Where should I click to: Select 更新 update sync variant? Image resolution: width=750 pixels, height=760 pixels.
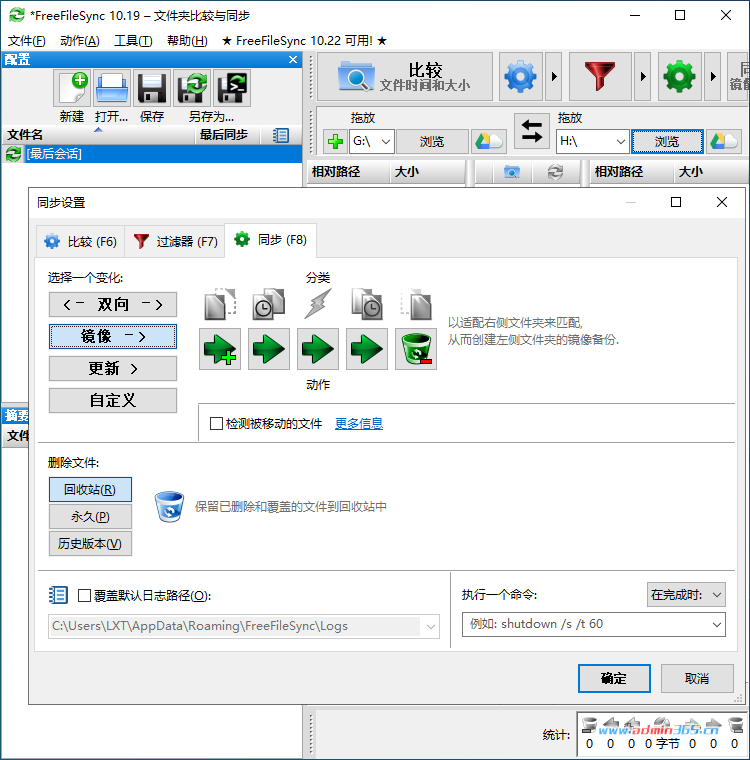[113, 369]
